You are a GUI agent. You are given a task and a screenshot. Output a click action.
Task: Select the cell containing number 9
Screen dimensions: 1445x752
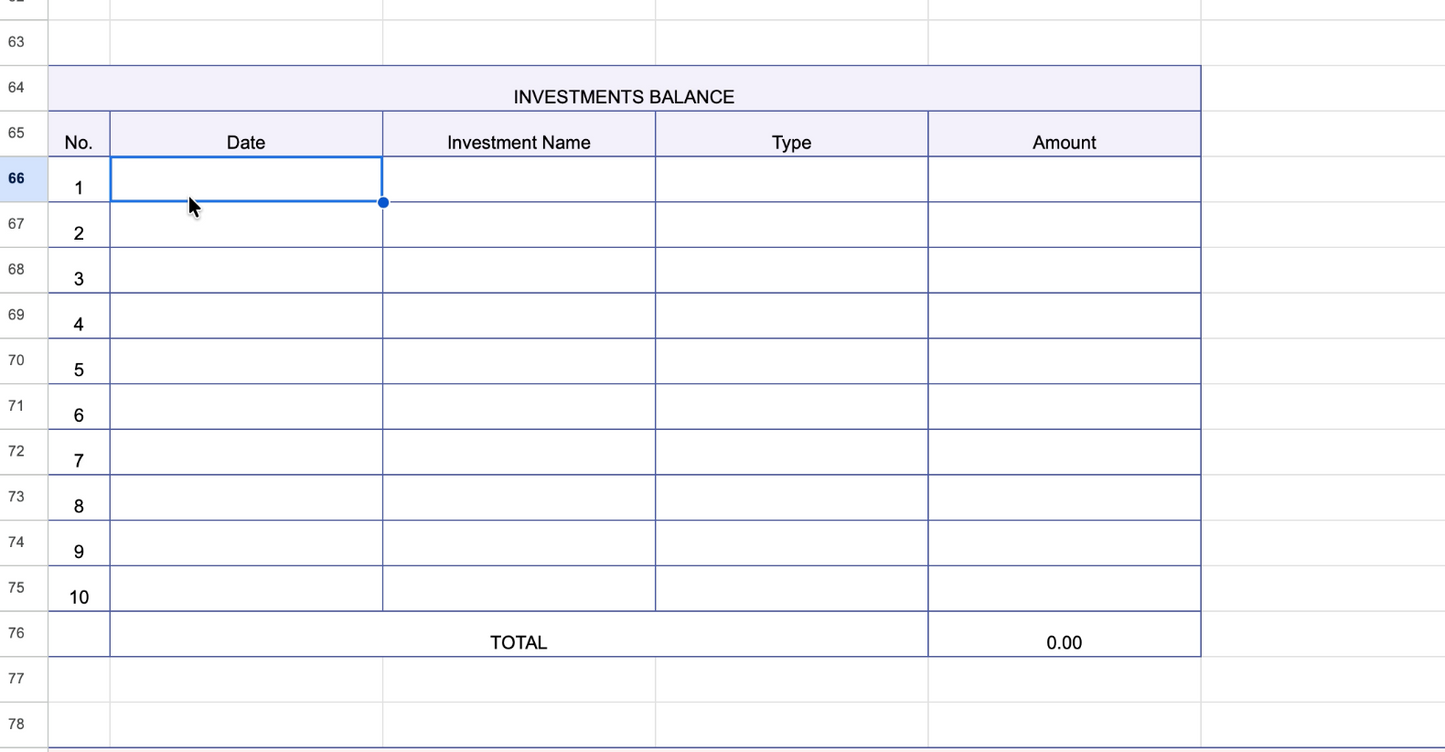(x=79, y=543)
